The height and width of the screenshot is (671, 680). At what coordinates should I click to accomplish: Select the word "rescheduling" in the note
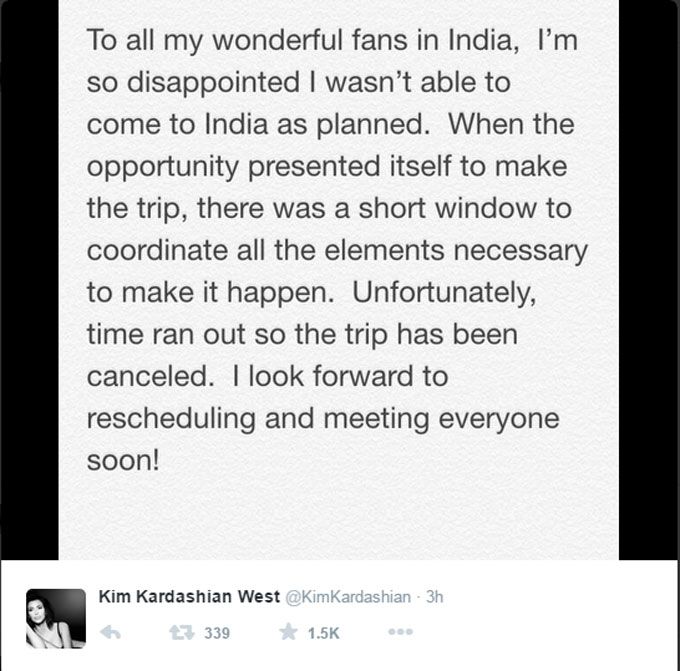tap(171, 420)
